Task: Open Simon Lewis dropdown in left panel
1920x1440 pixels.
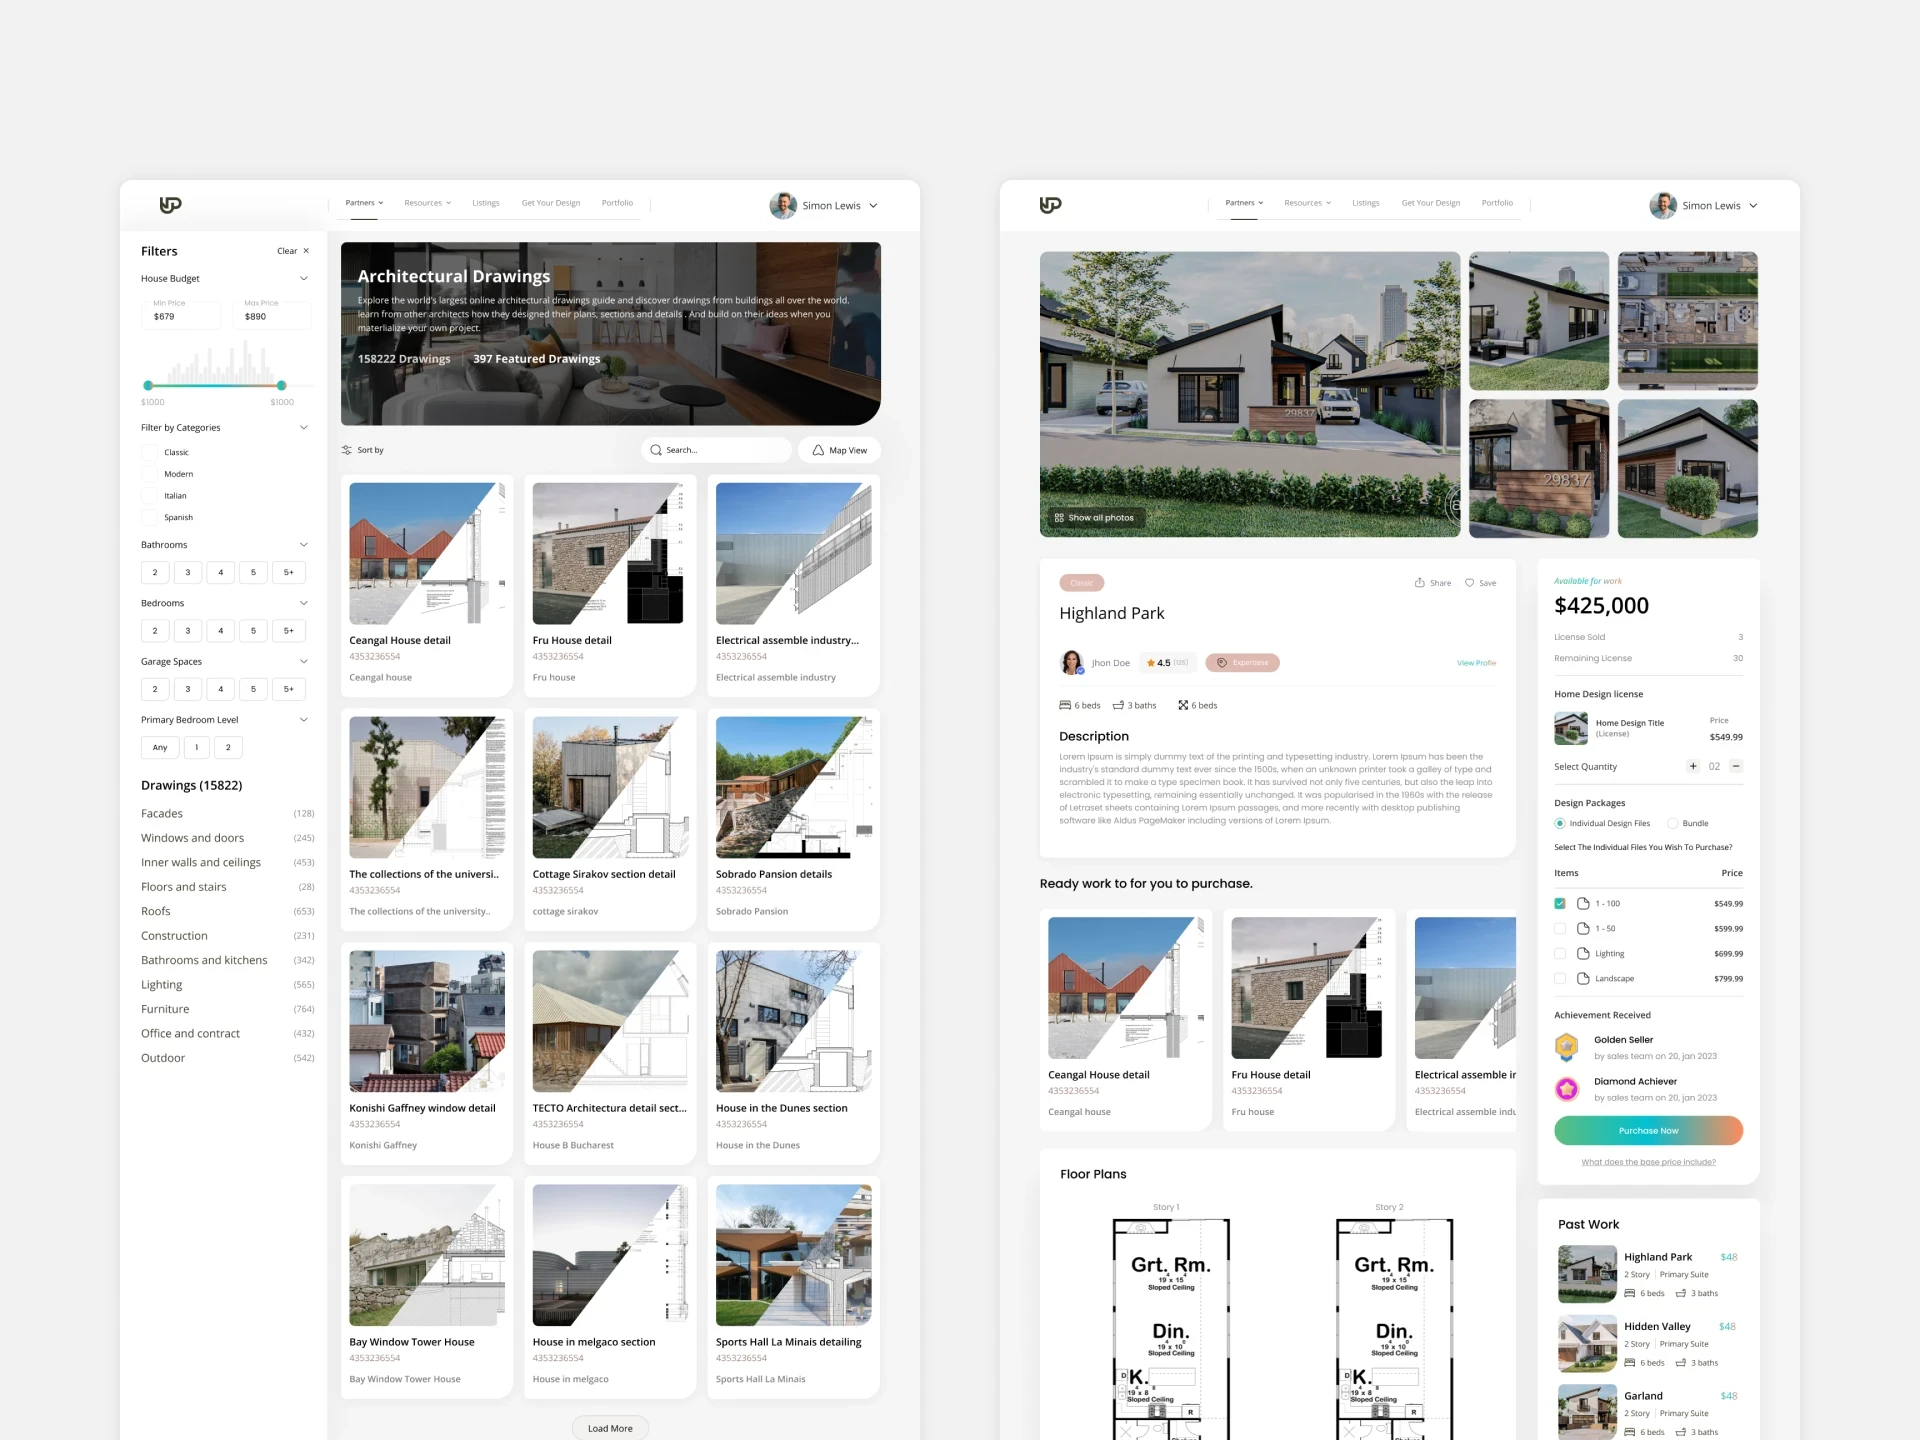Action: click(x=873, y=206)
